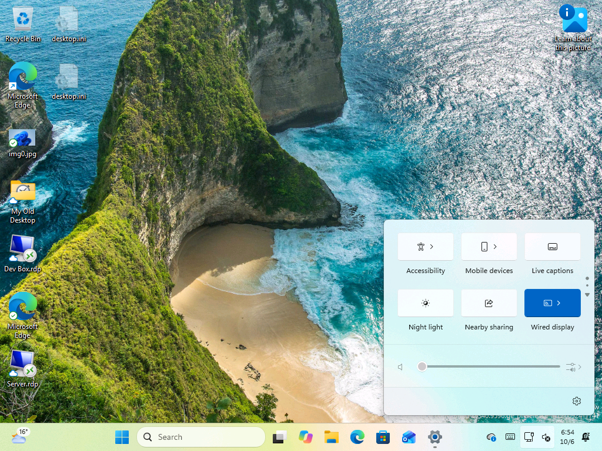Select the My Old Desktop folder
The height and width of the screenshot is (451, 602).
23,202
